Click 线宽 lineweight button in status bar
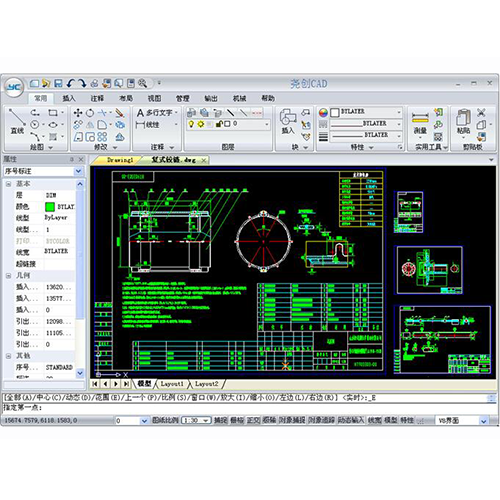Image resolution: width=500 pixels, height=500 pixels. pyautogui.click(x=374, y=420)
